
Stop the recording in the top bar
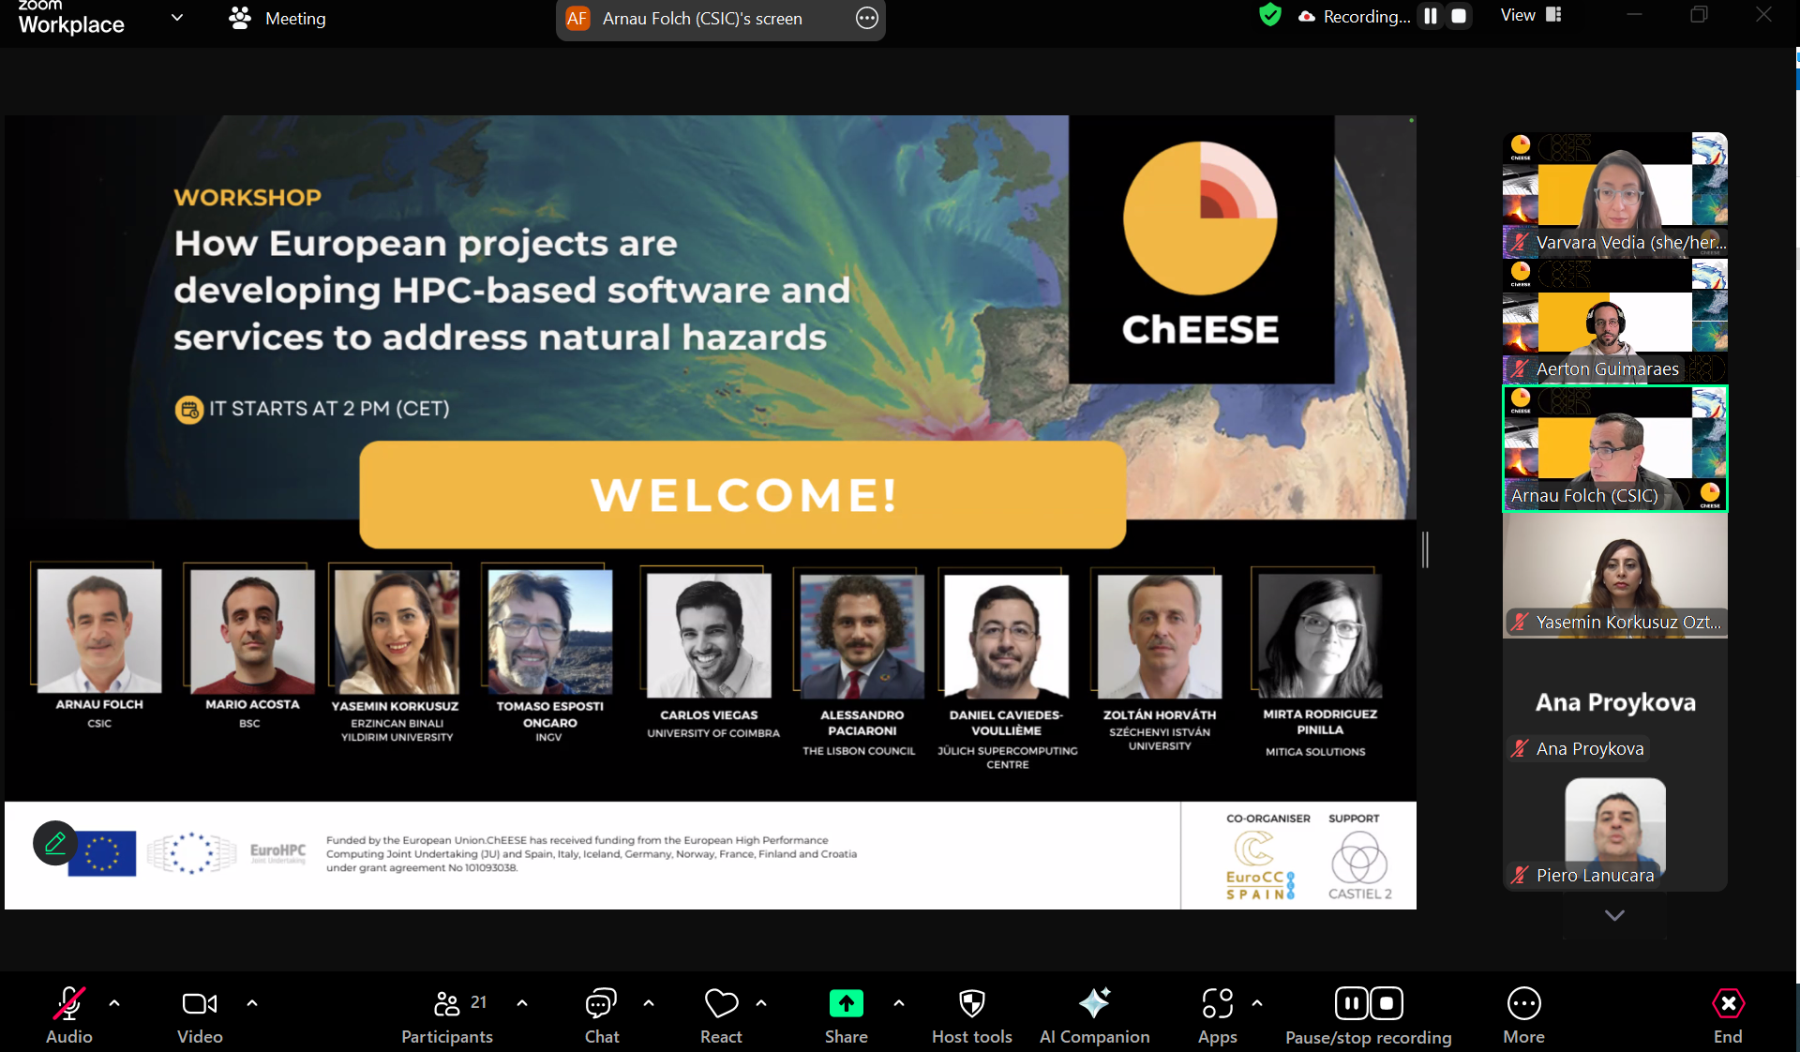coord(1459,16)
